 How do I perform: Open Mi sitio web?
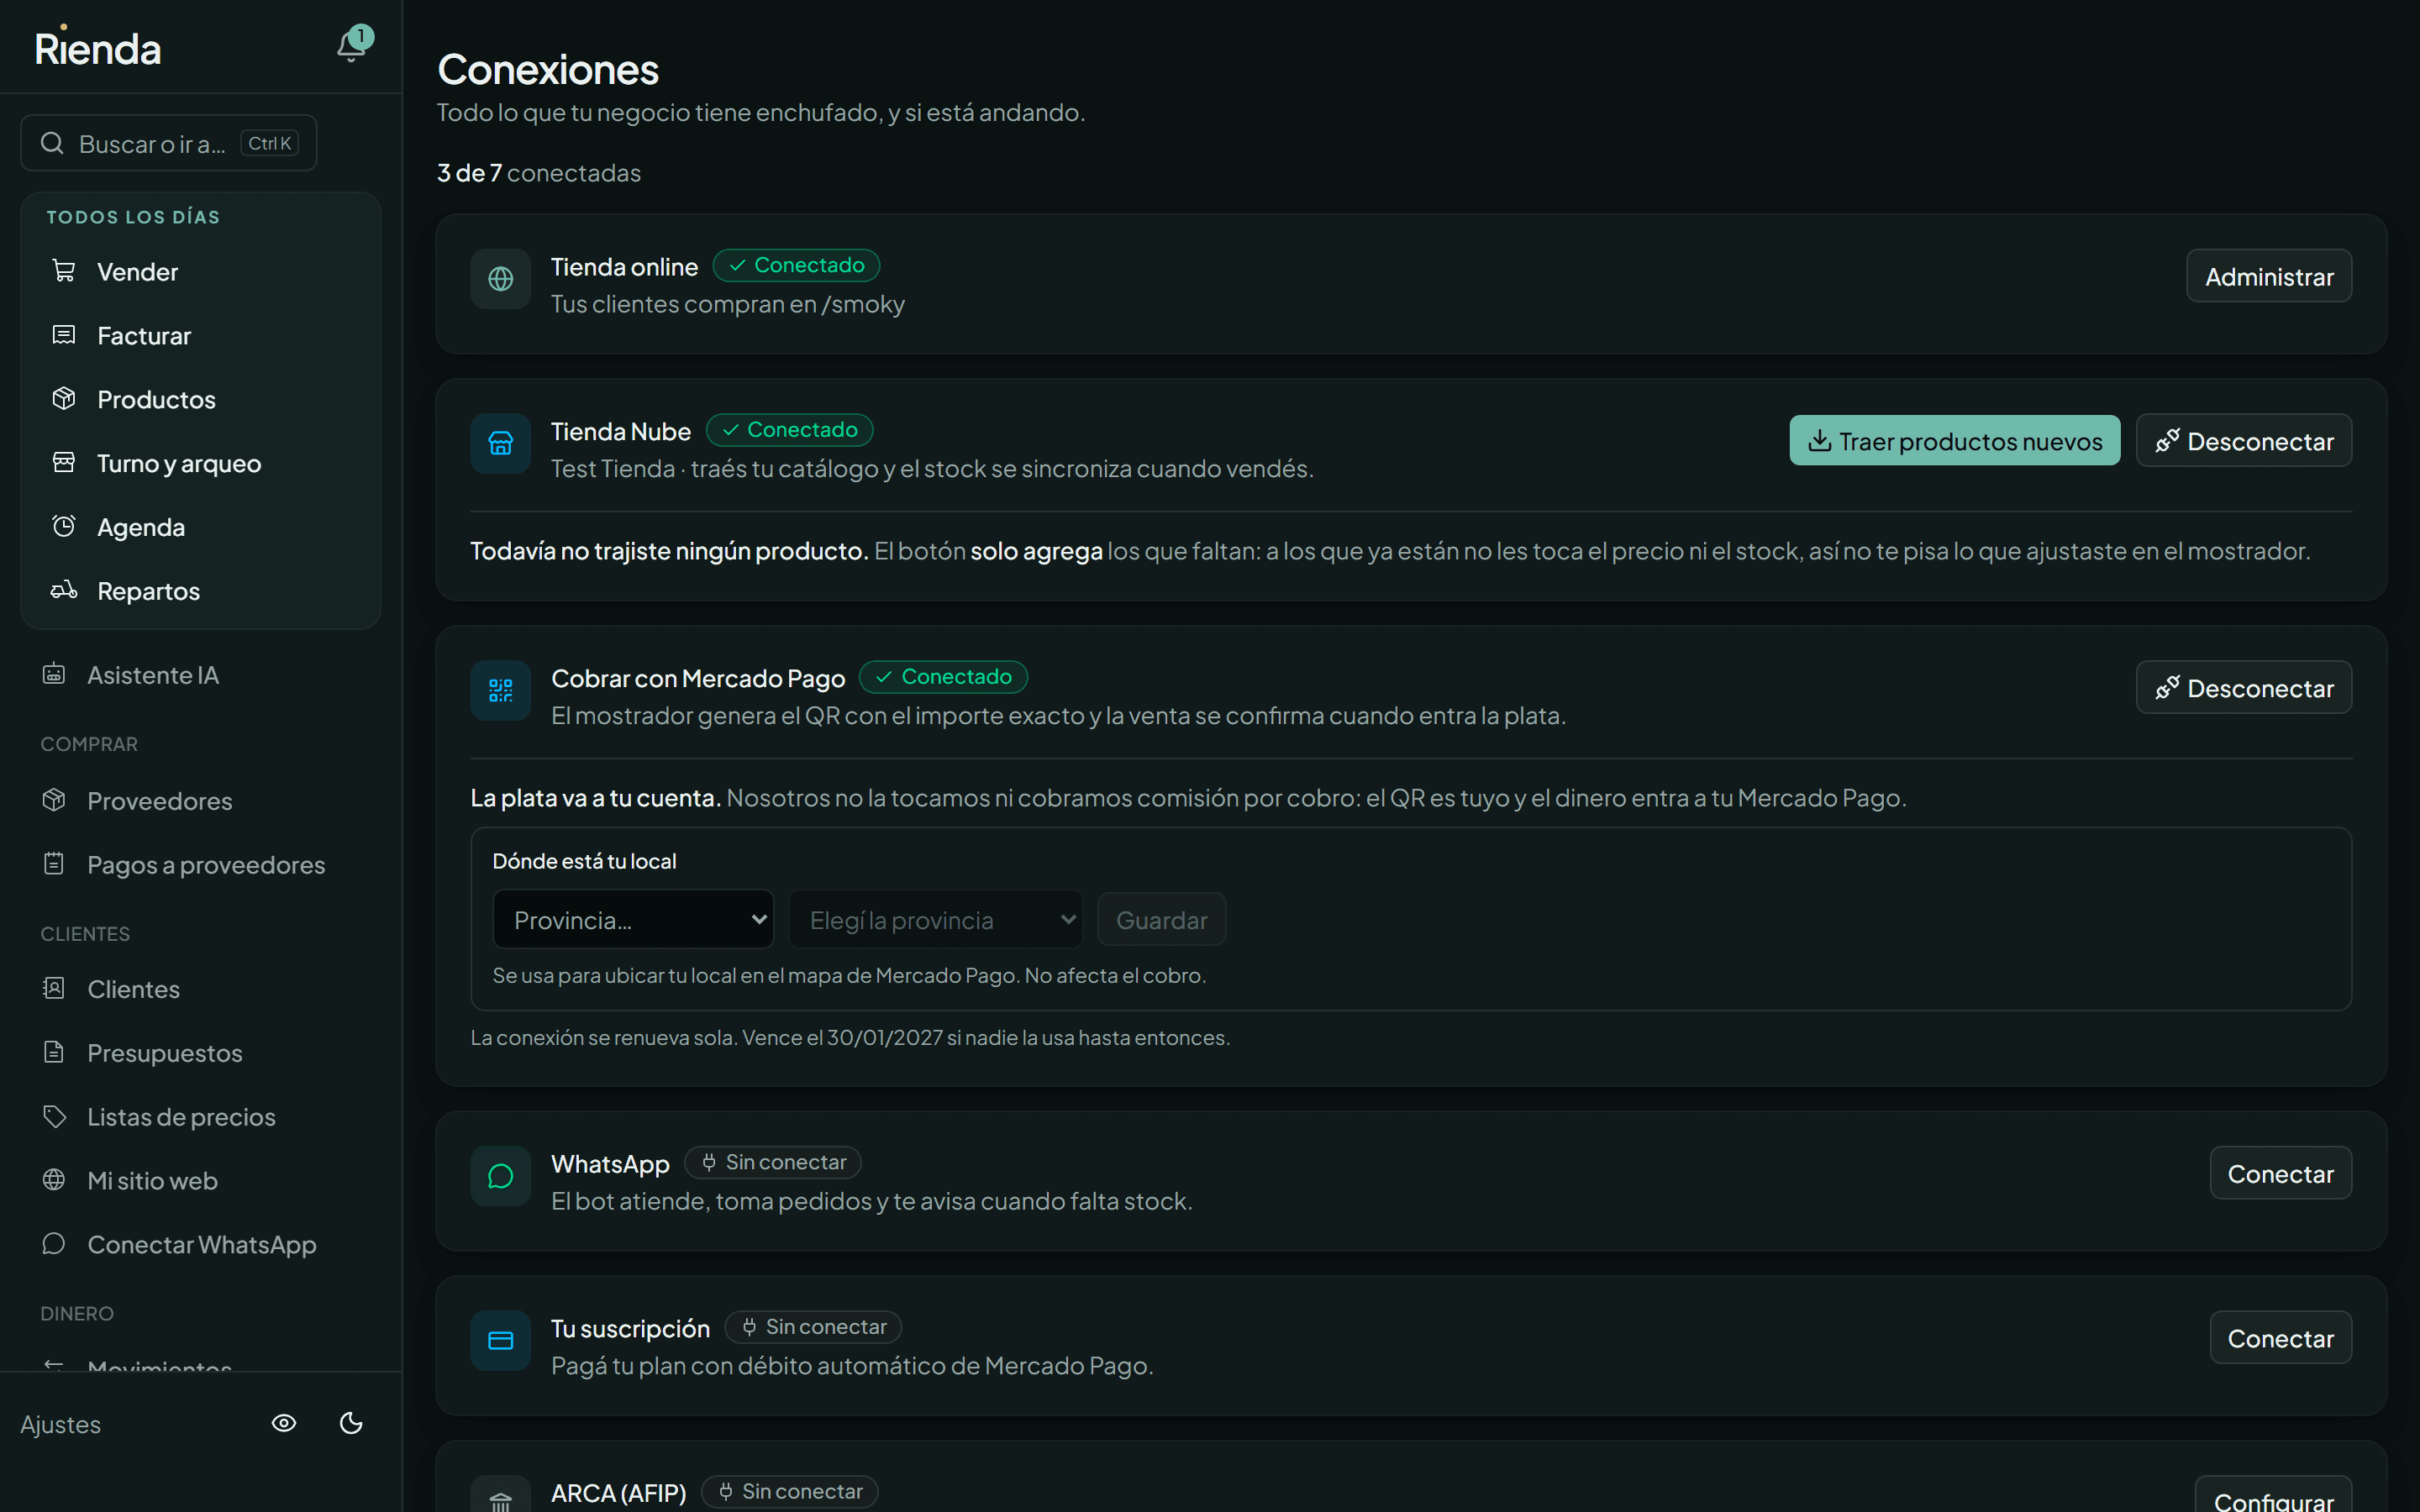[200, 1181]
